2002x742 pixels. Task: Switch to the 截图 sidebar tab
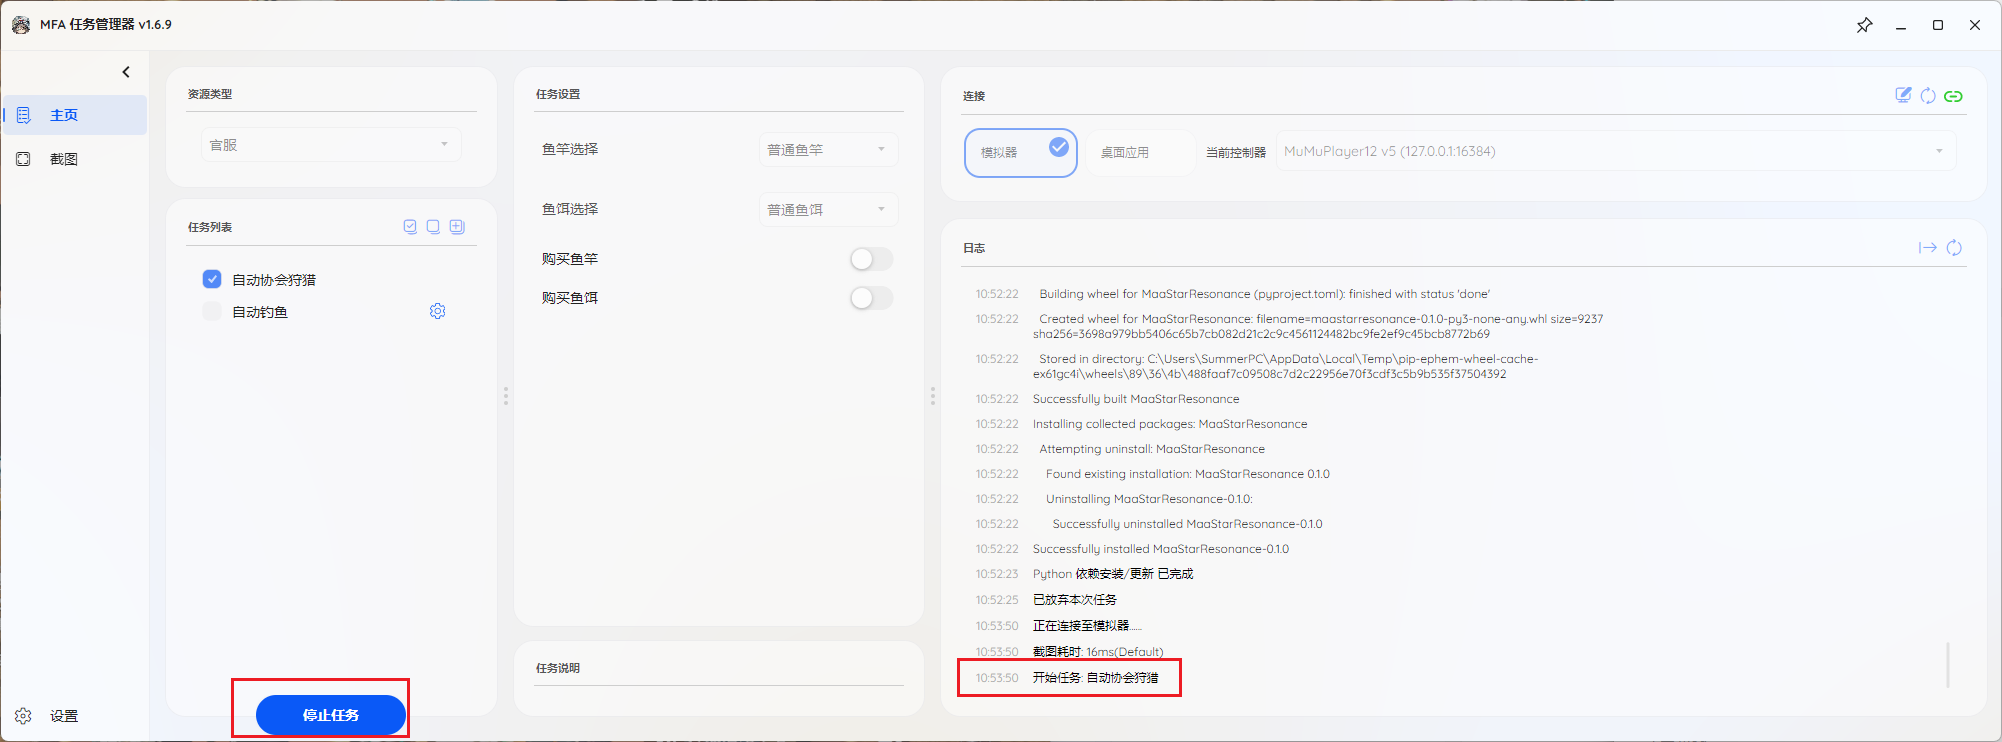tap(63, 159)
